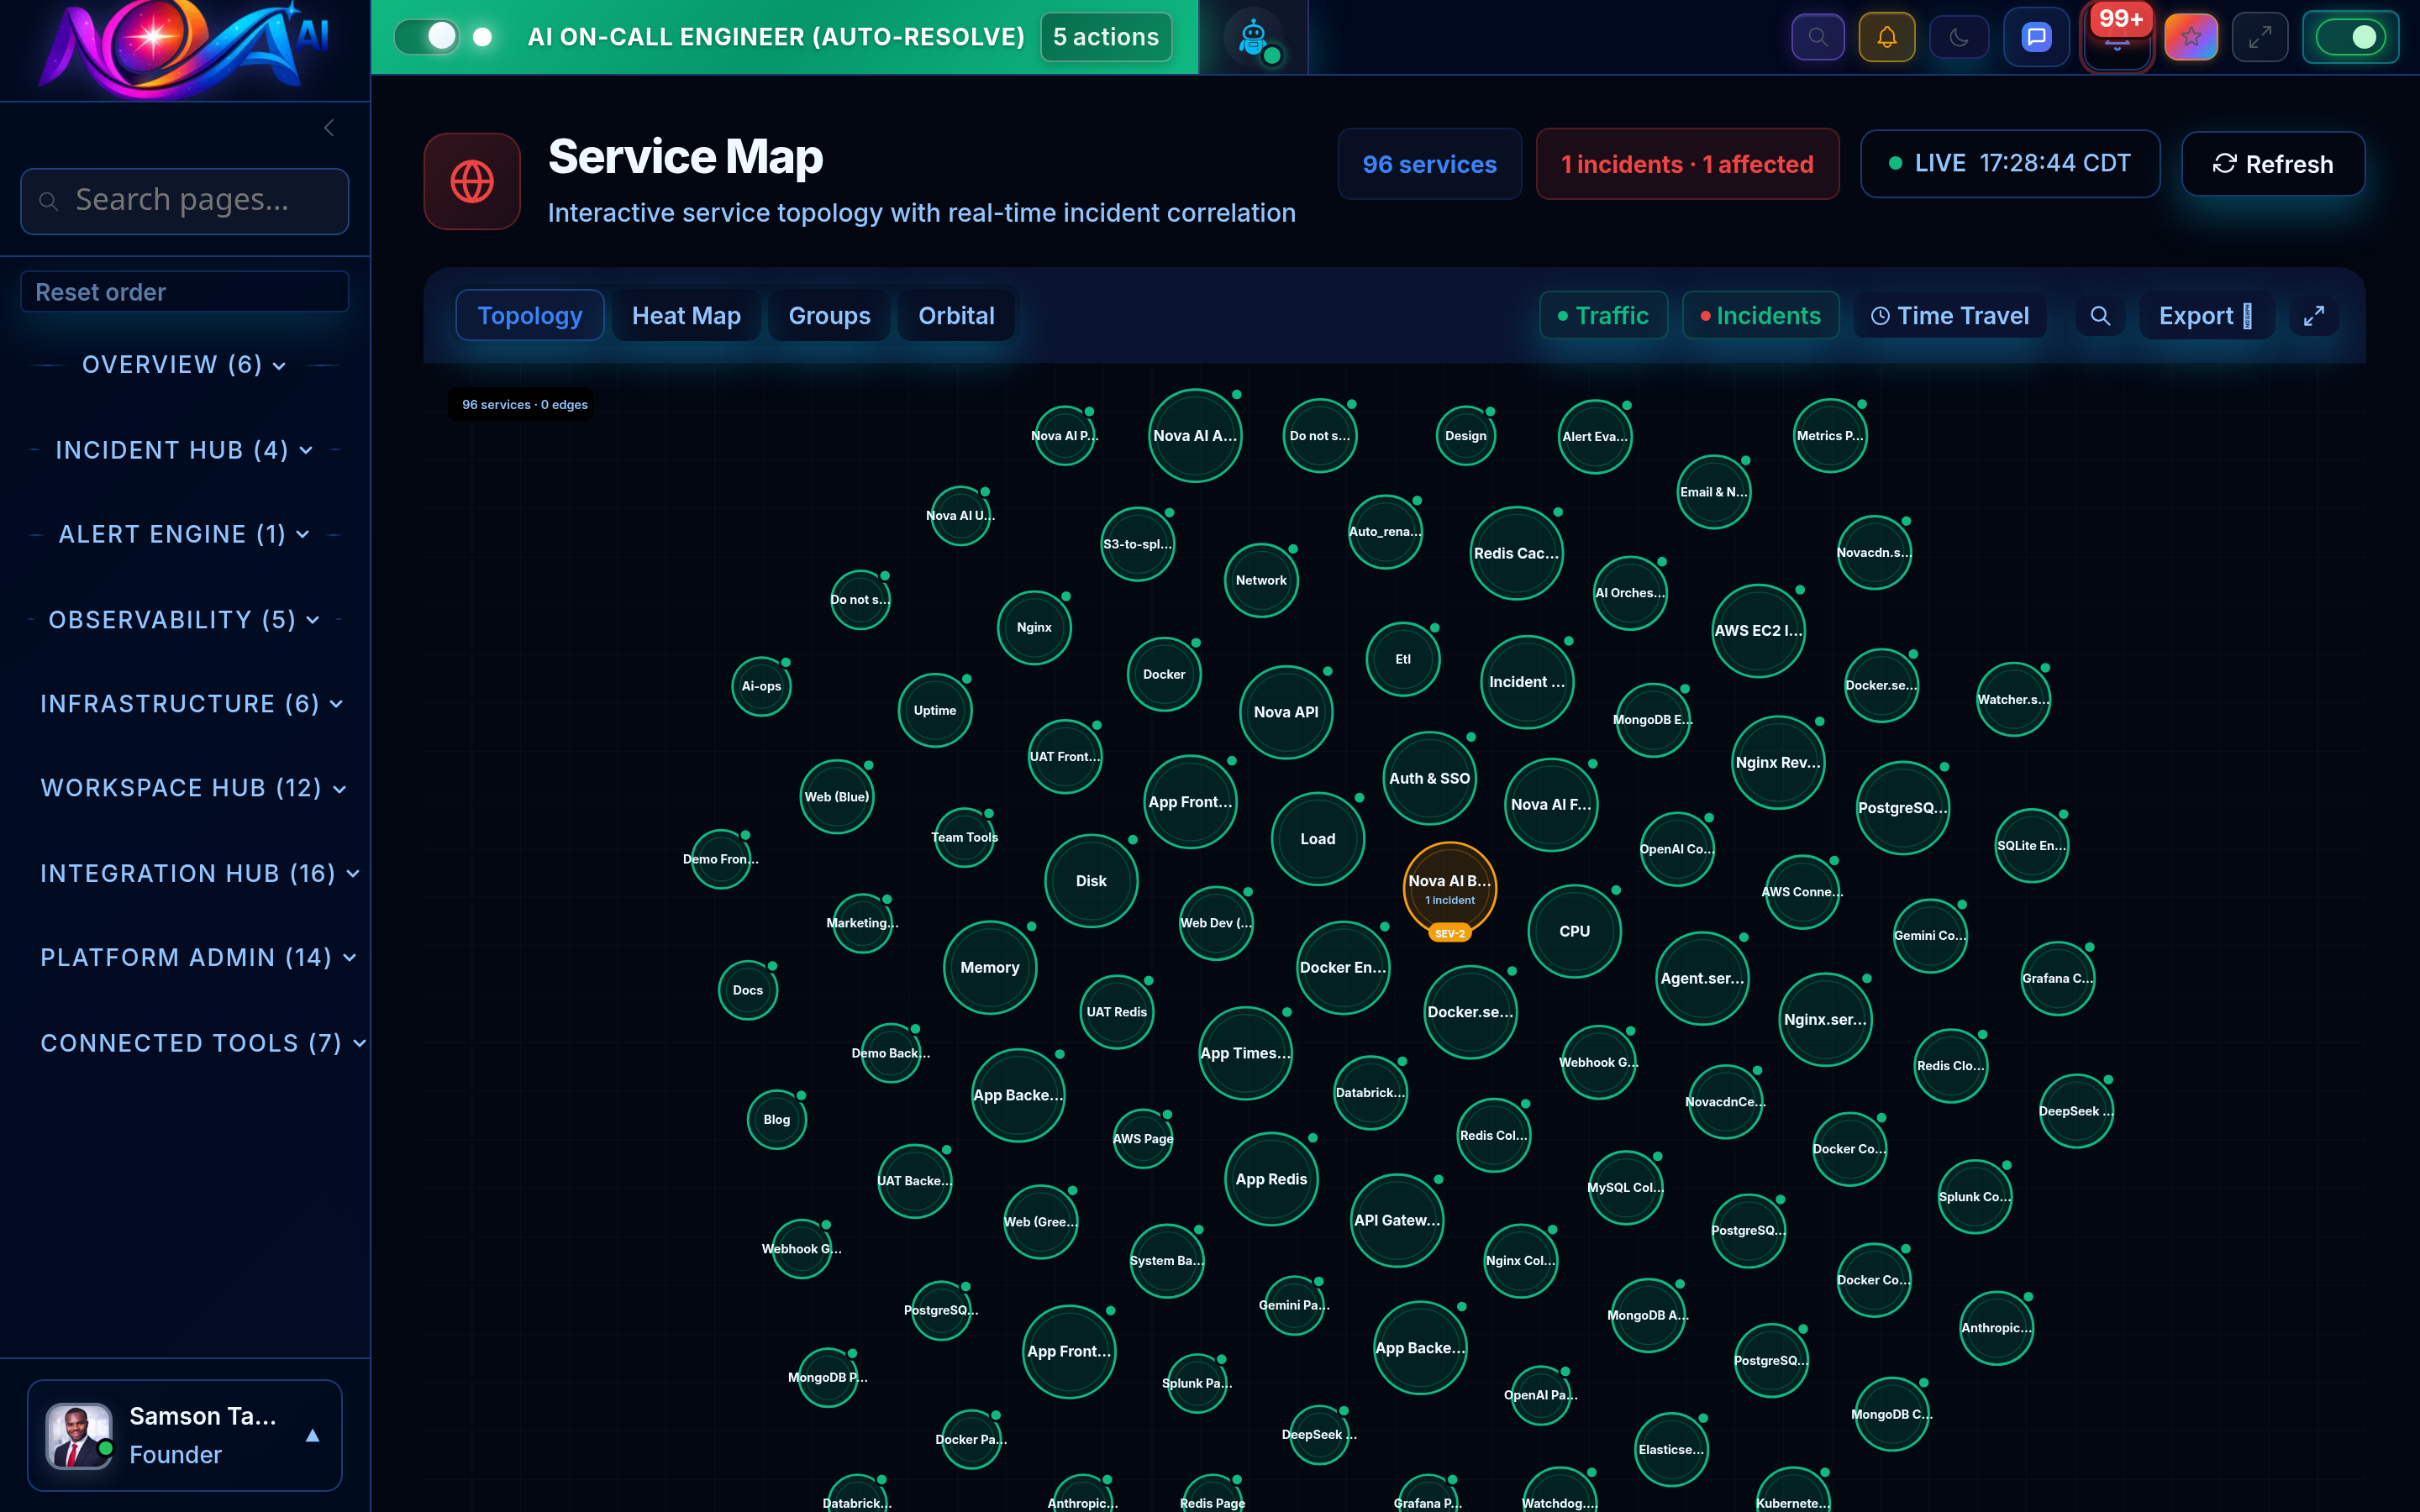Screen dimensions: 2420x1512
Task: Open Export options for the service map
Action: coord(2206,315)
